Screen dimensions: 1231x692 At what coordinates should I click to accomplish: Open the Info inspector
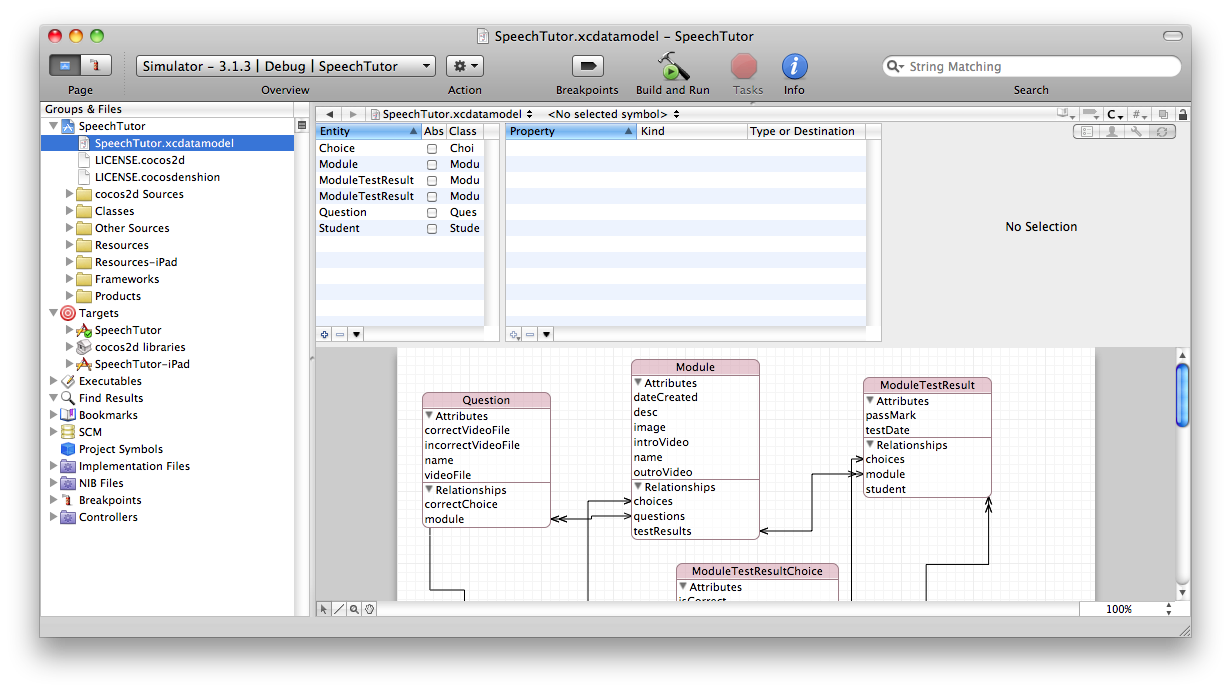794,67
